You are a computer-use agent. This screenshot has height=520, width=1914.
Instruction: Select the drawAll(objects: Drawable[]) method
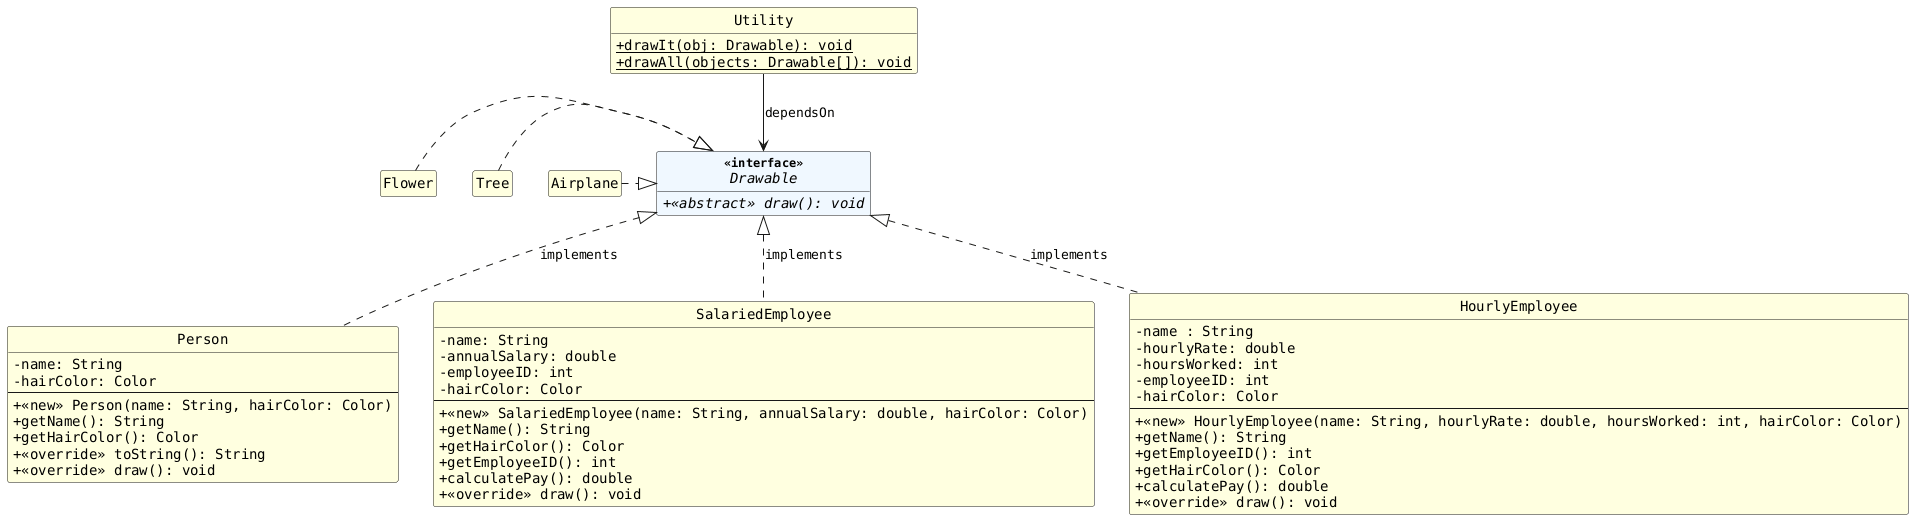(763, 62)
